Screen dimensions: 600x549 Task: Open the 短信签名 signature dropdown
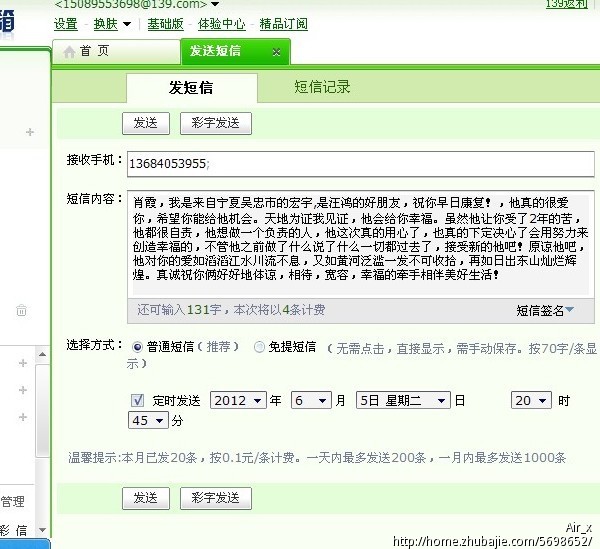pos(545,310)
